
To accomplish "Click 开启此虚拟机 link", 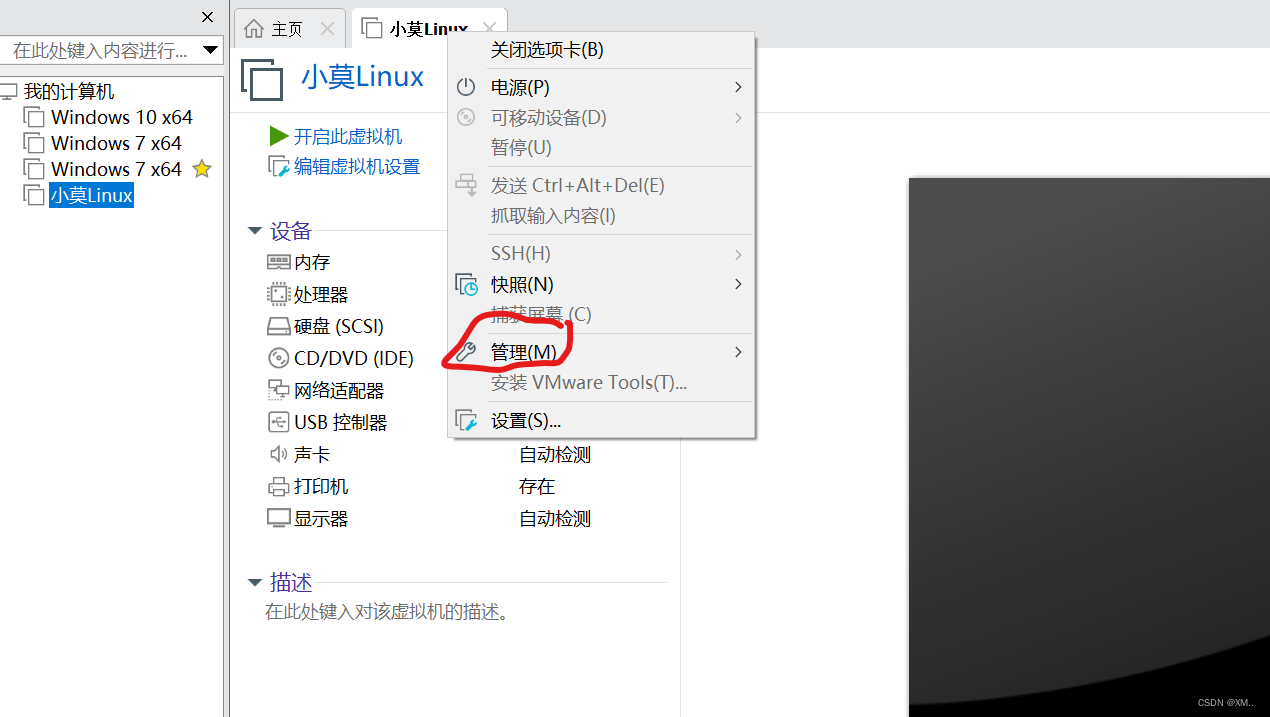I will [x=348, y=137].
